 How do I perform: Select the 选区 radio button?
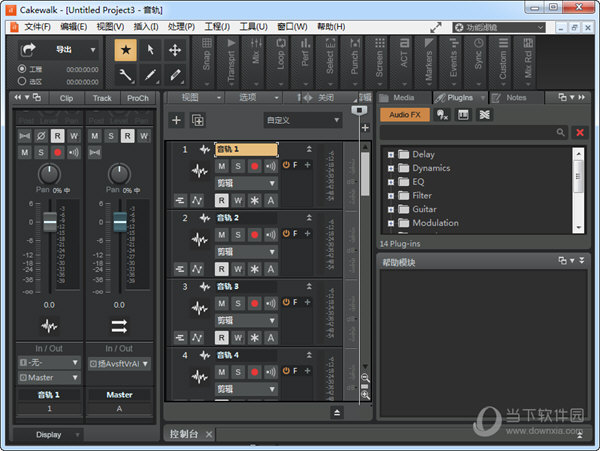tap(22, 81)
